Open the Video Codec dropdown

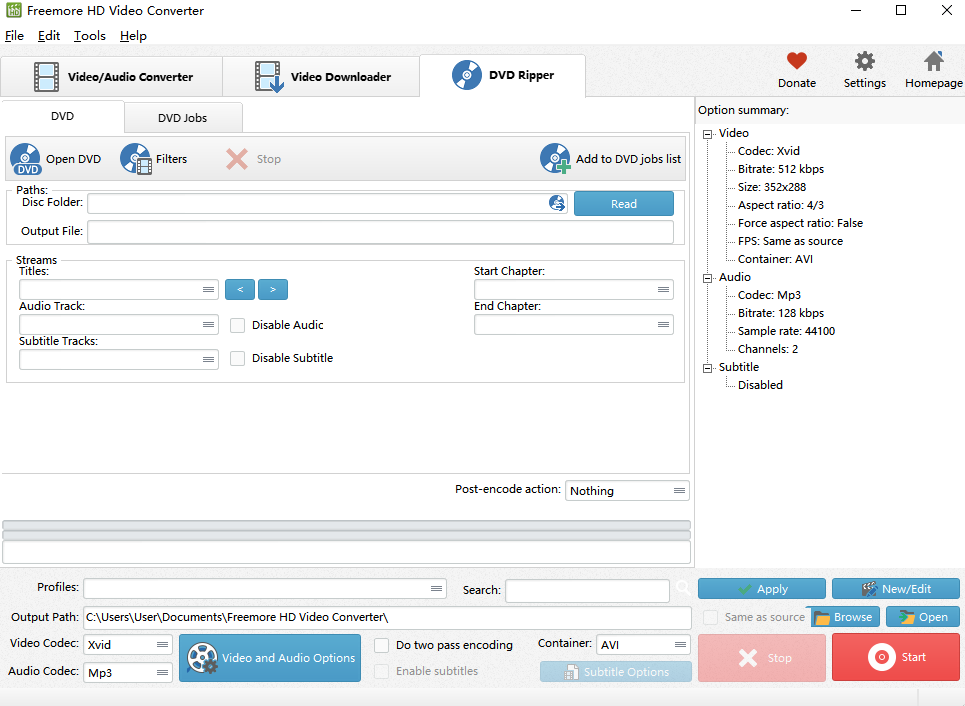(128, 644)
